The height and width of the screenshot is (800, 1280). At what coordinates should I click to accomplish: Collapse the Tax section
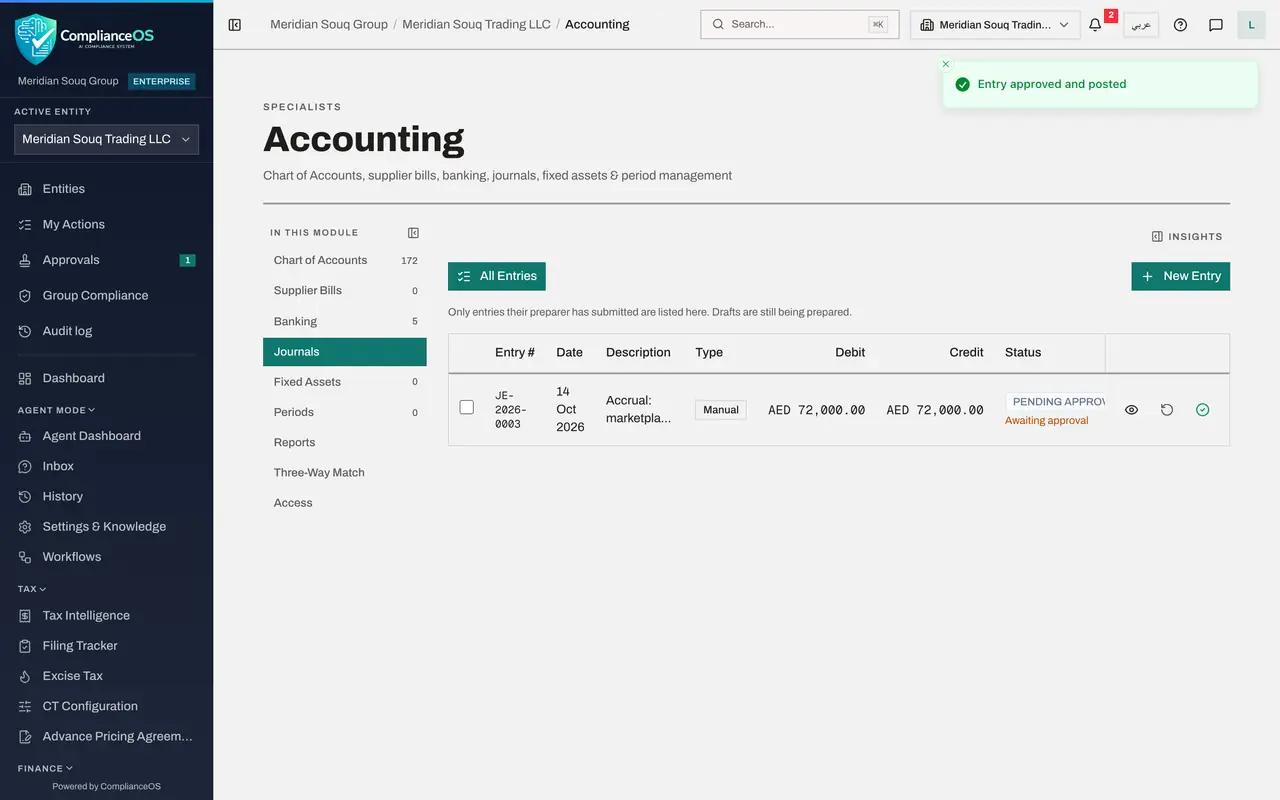point(32,589)
